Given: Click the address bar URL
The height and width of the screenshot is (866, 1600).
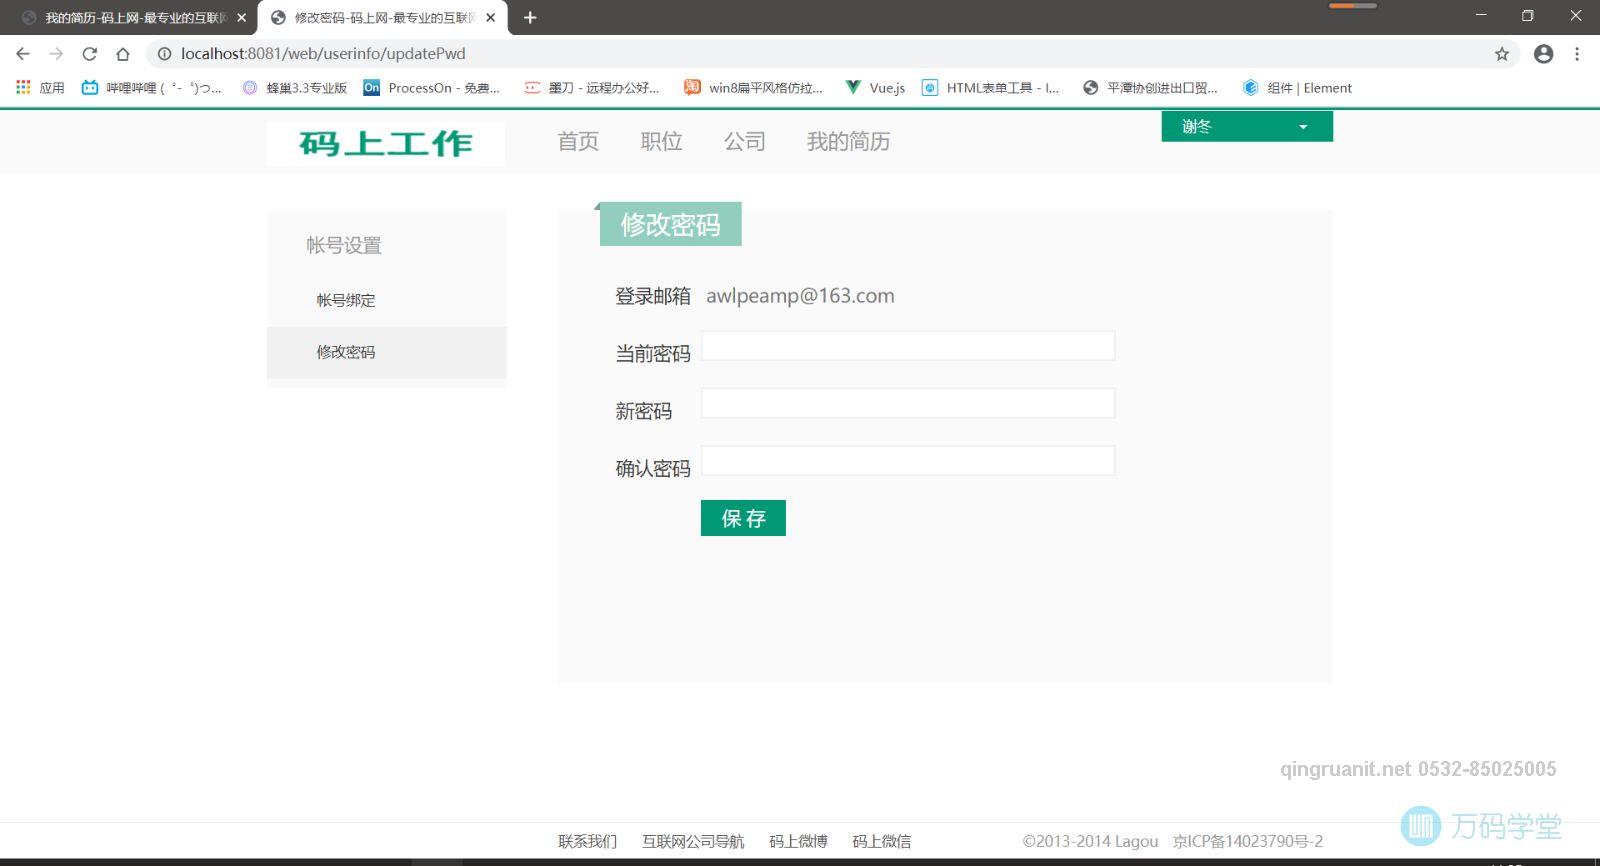Looking at the screenshot, I should coord(323,54).
